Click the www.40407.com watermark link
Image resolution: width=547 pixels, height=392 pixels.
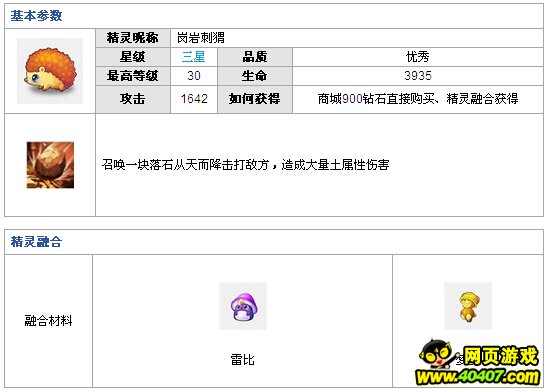[x=478, y=377]
